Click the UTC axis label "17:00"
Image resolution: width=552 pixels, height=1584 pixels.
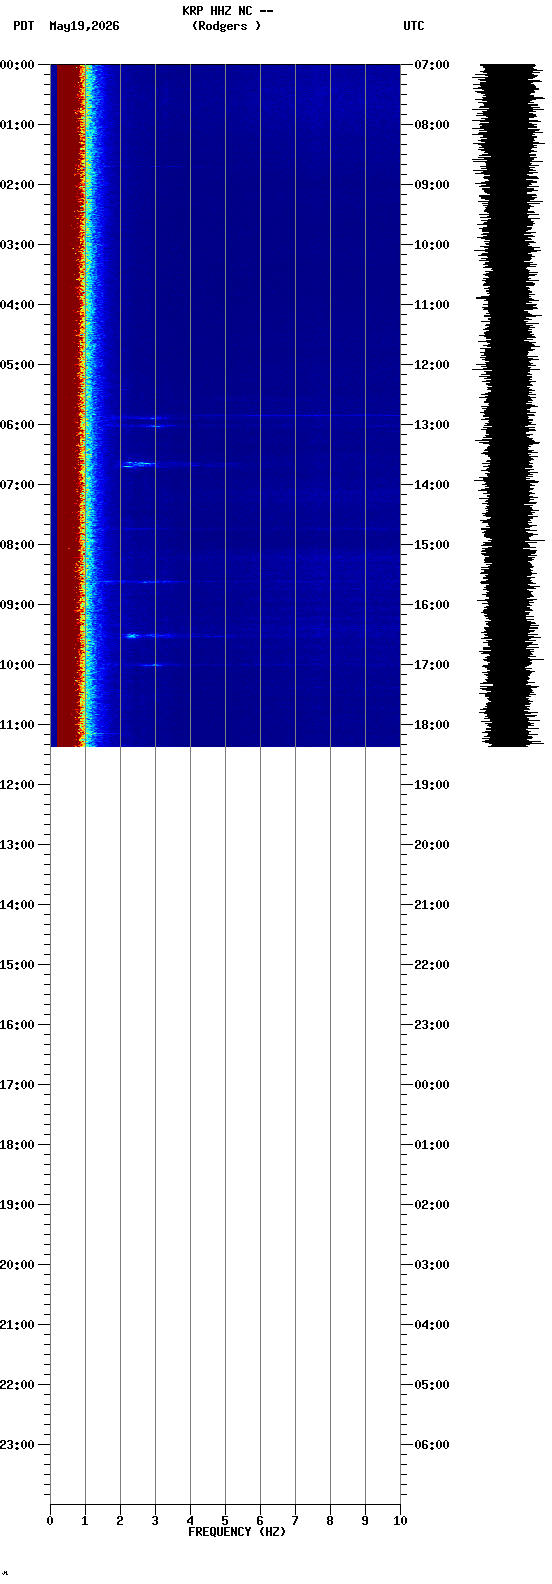pyautogui.click(x=432, y=665)
